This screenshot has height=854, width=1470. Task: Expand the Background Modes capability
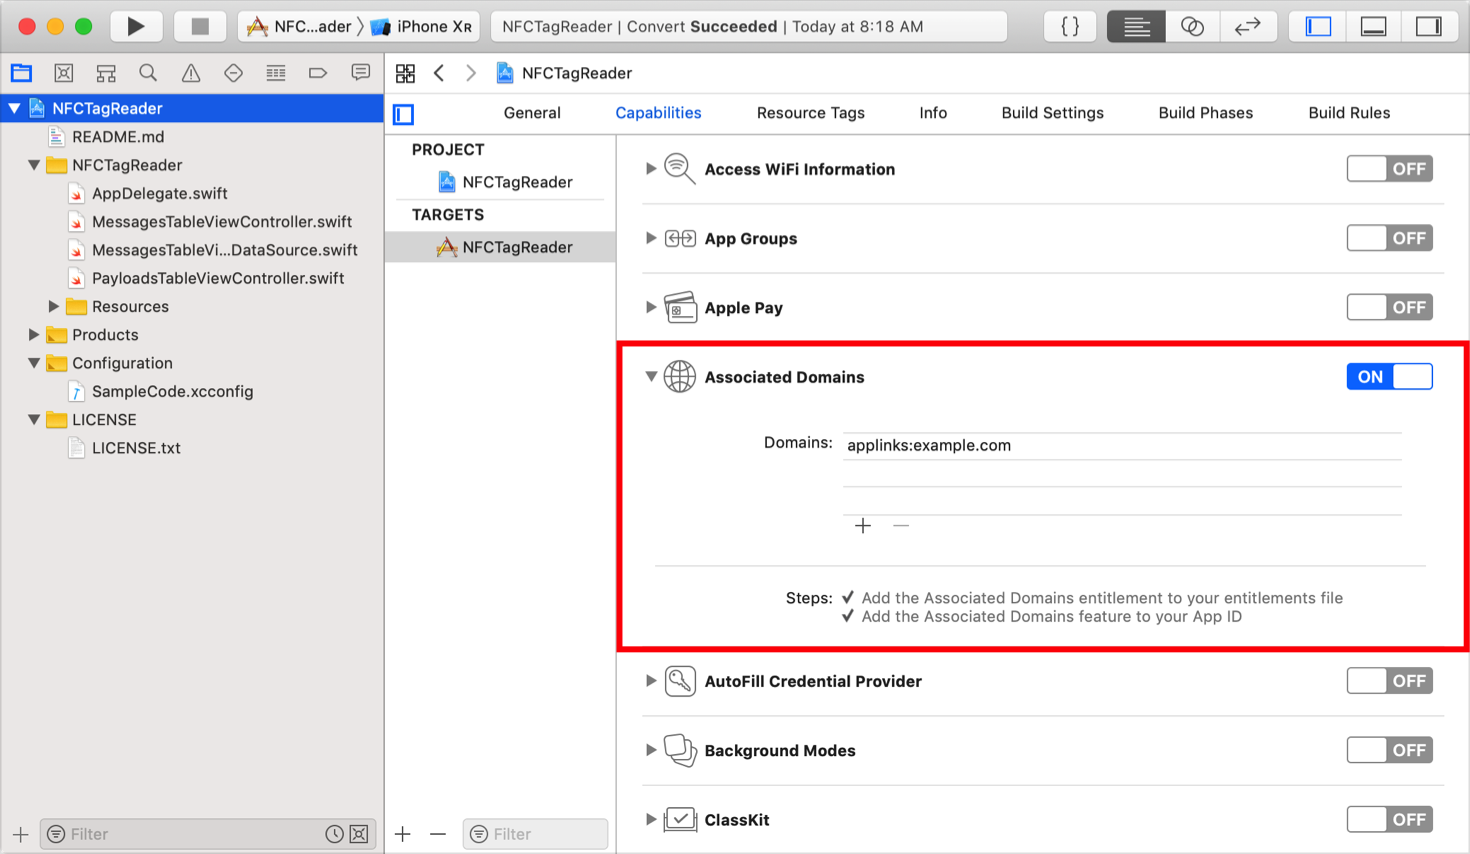[650, 750]
